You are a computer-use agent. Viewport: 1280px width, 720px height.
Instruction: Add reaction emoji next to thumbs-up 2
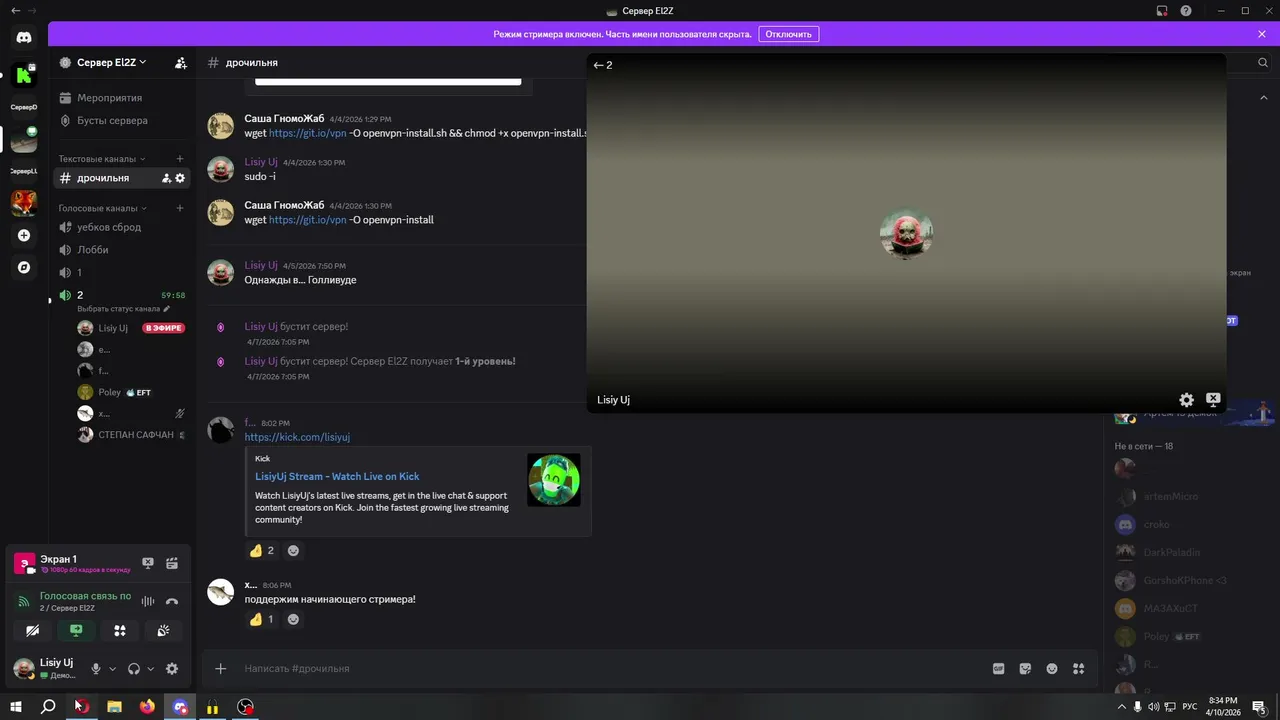pyautogui.click(x=293, y=550)
